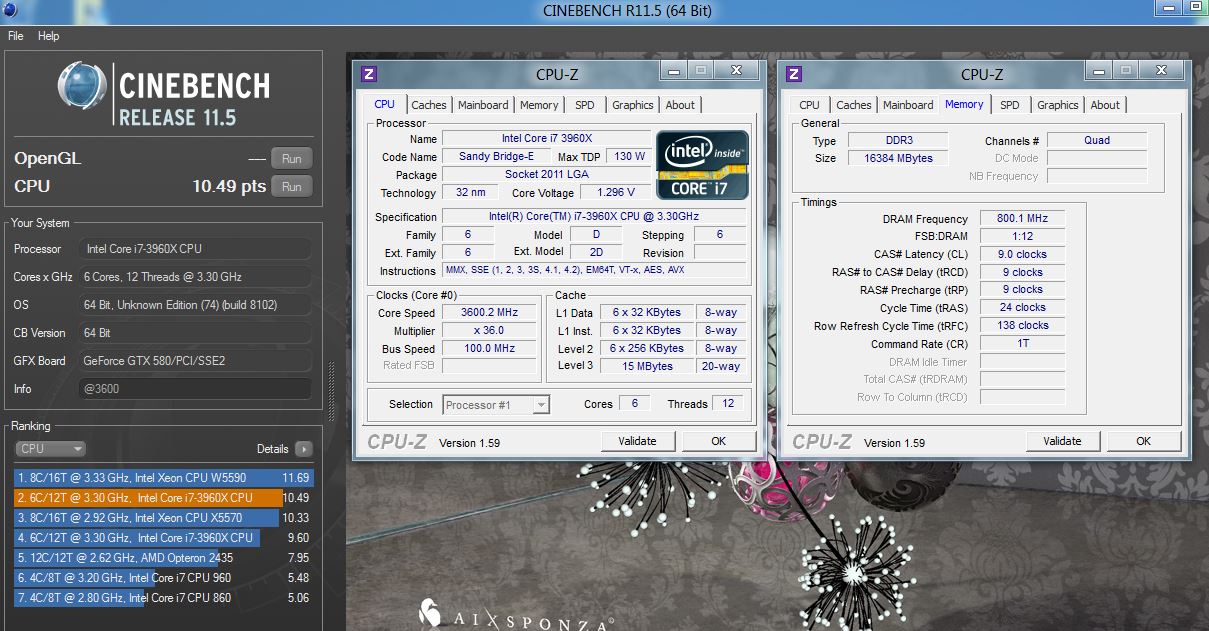Click OK in the left CPU-Z window
The image size is (1209, 631).
point(718,441)
